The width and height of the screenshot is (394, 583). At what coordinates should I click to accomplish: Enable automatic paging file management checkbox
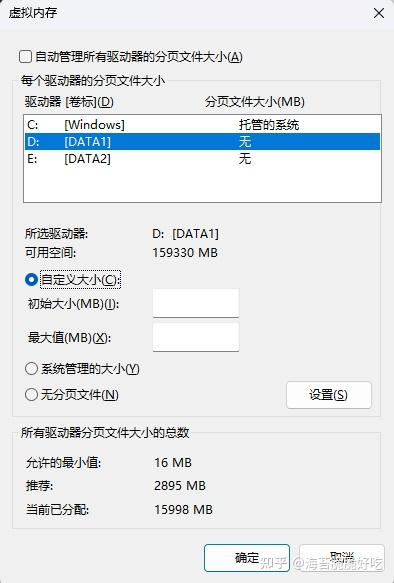point(25,57)
